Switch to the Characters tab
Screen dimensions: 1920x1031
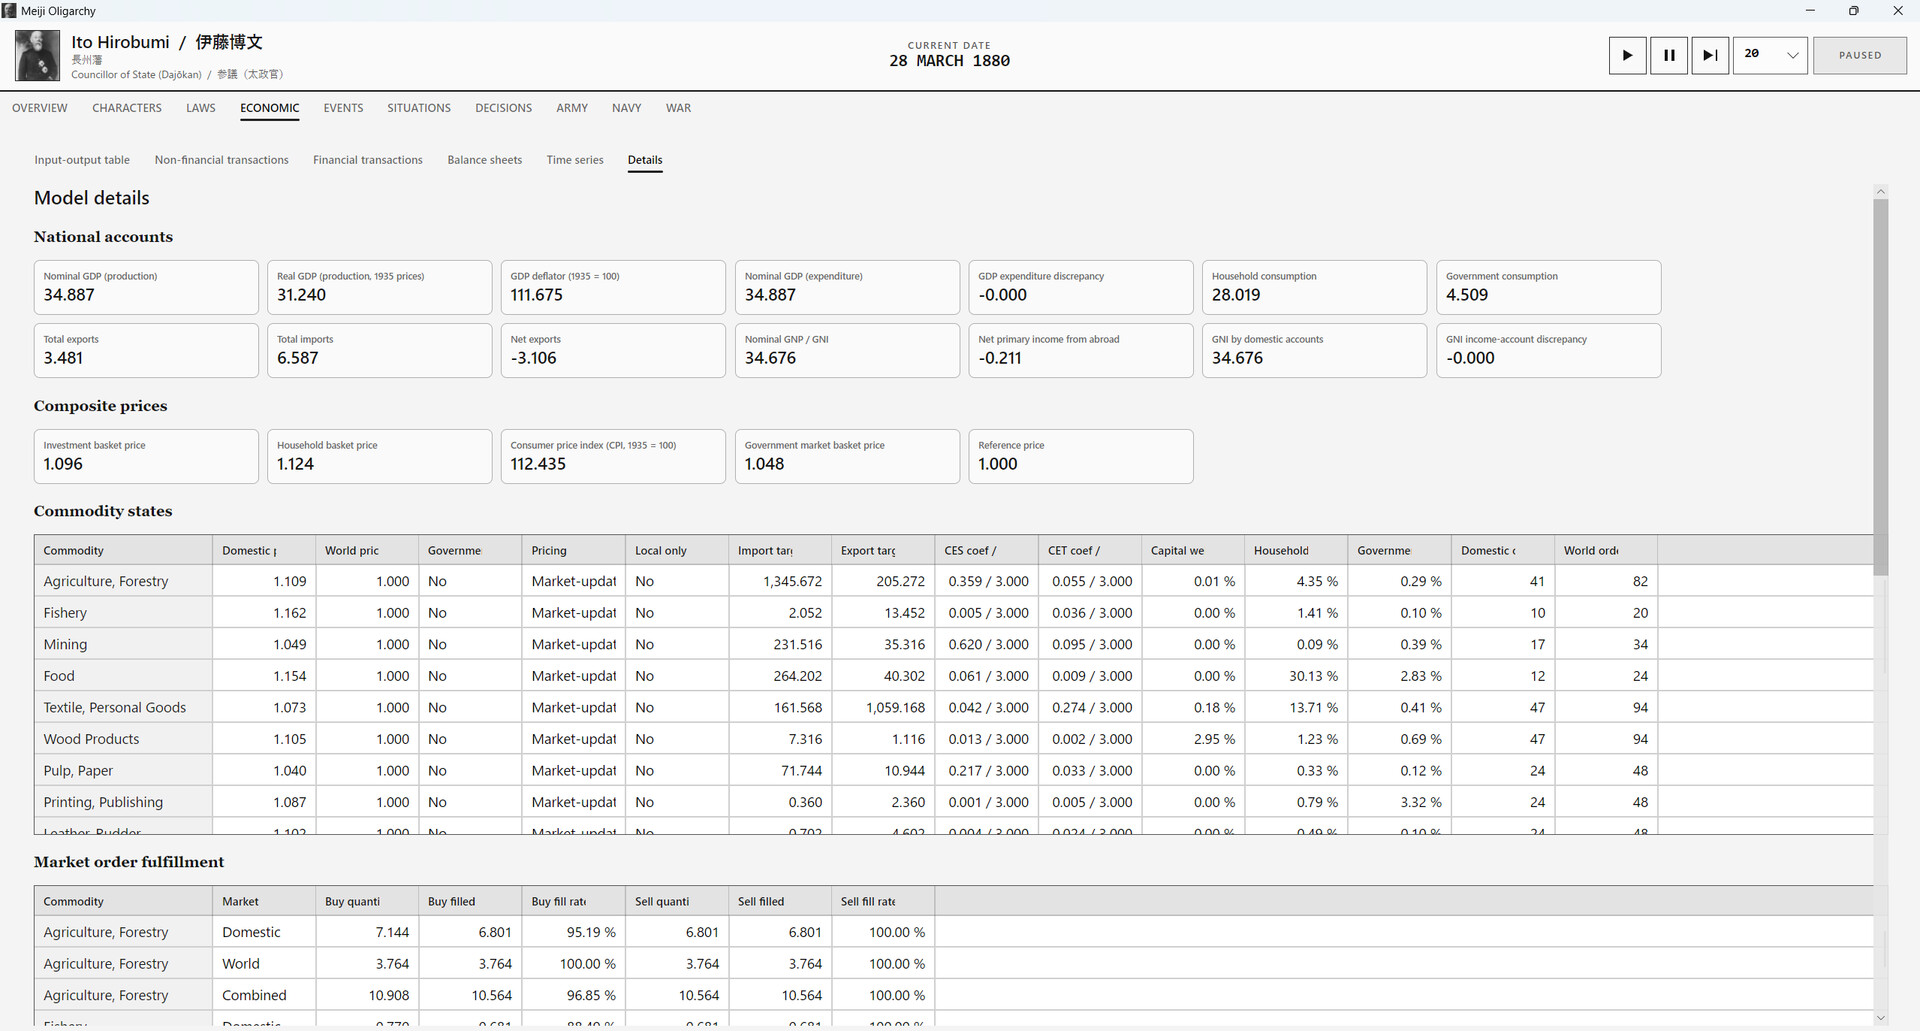(127, 108)
